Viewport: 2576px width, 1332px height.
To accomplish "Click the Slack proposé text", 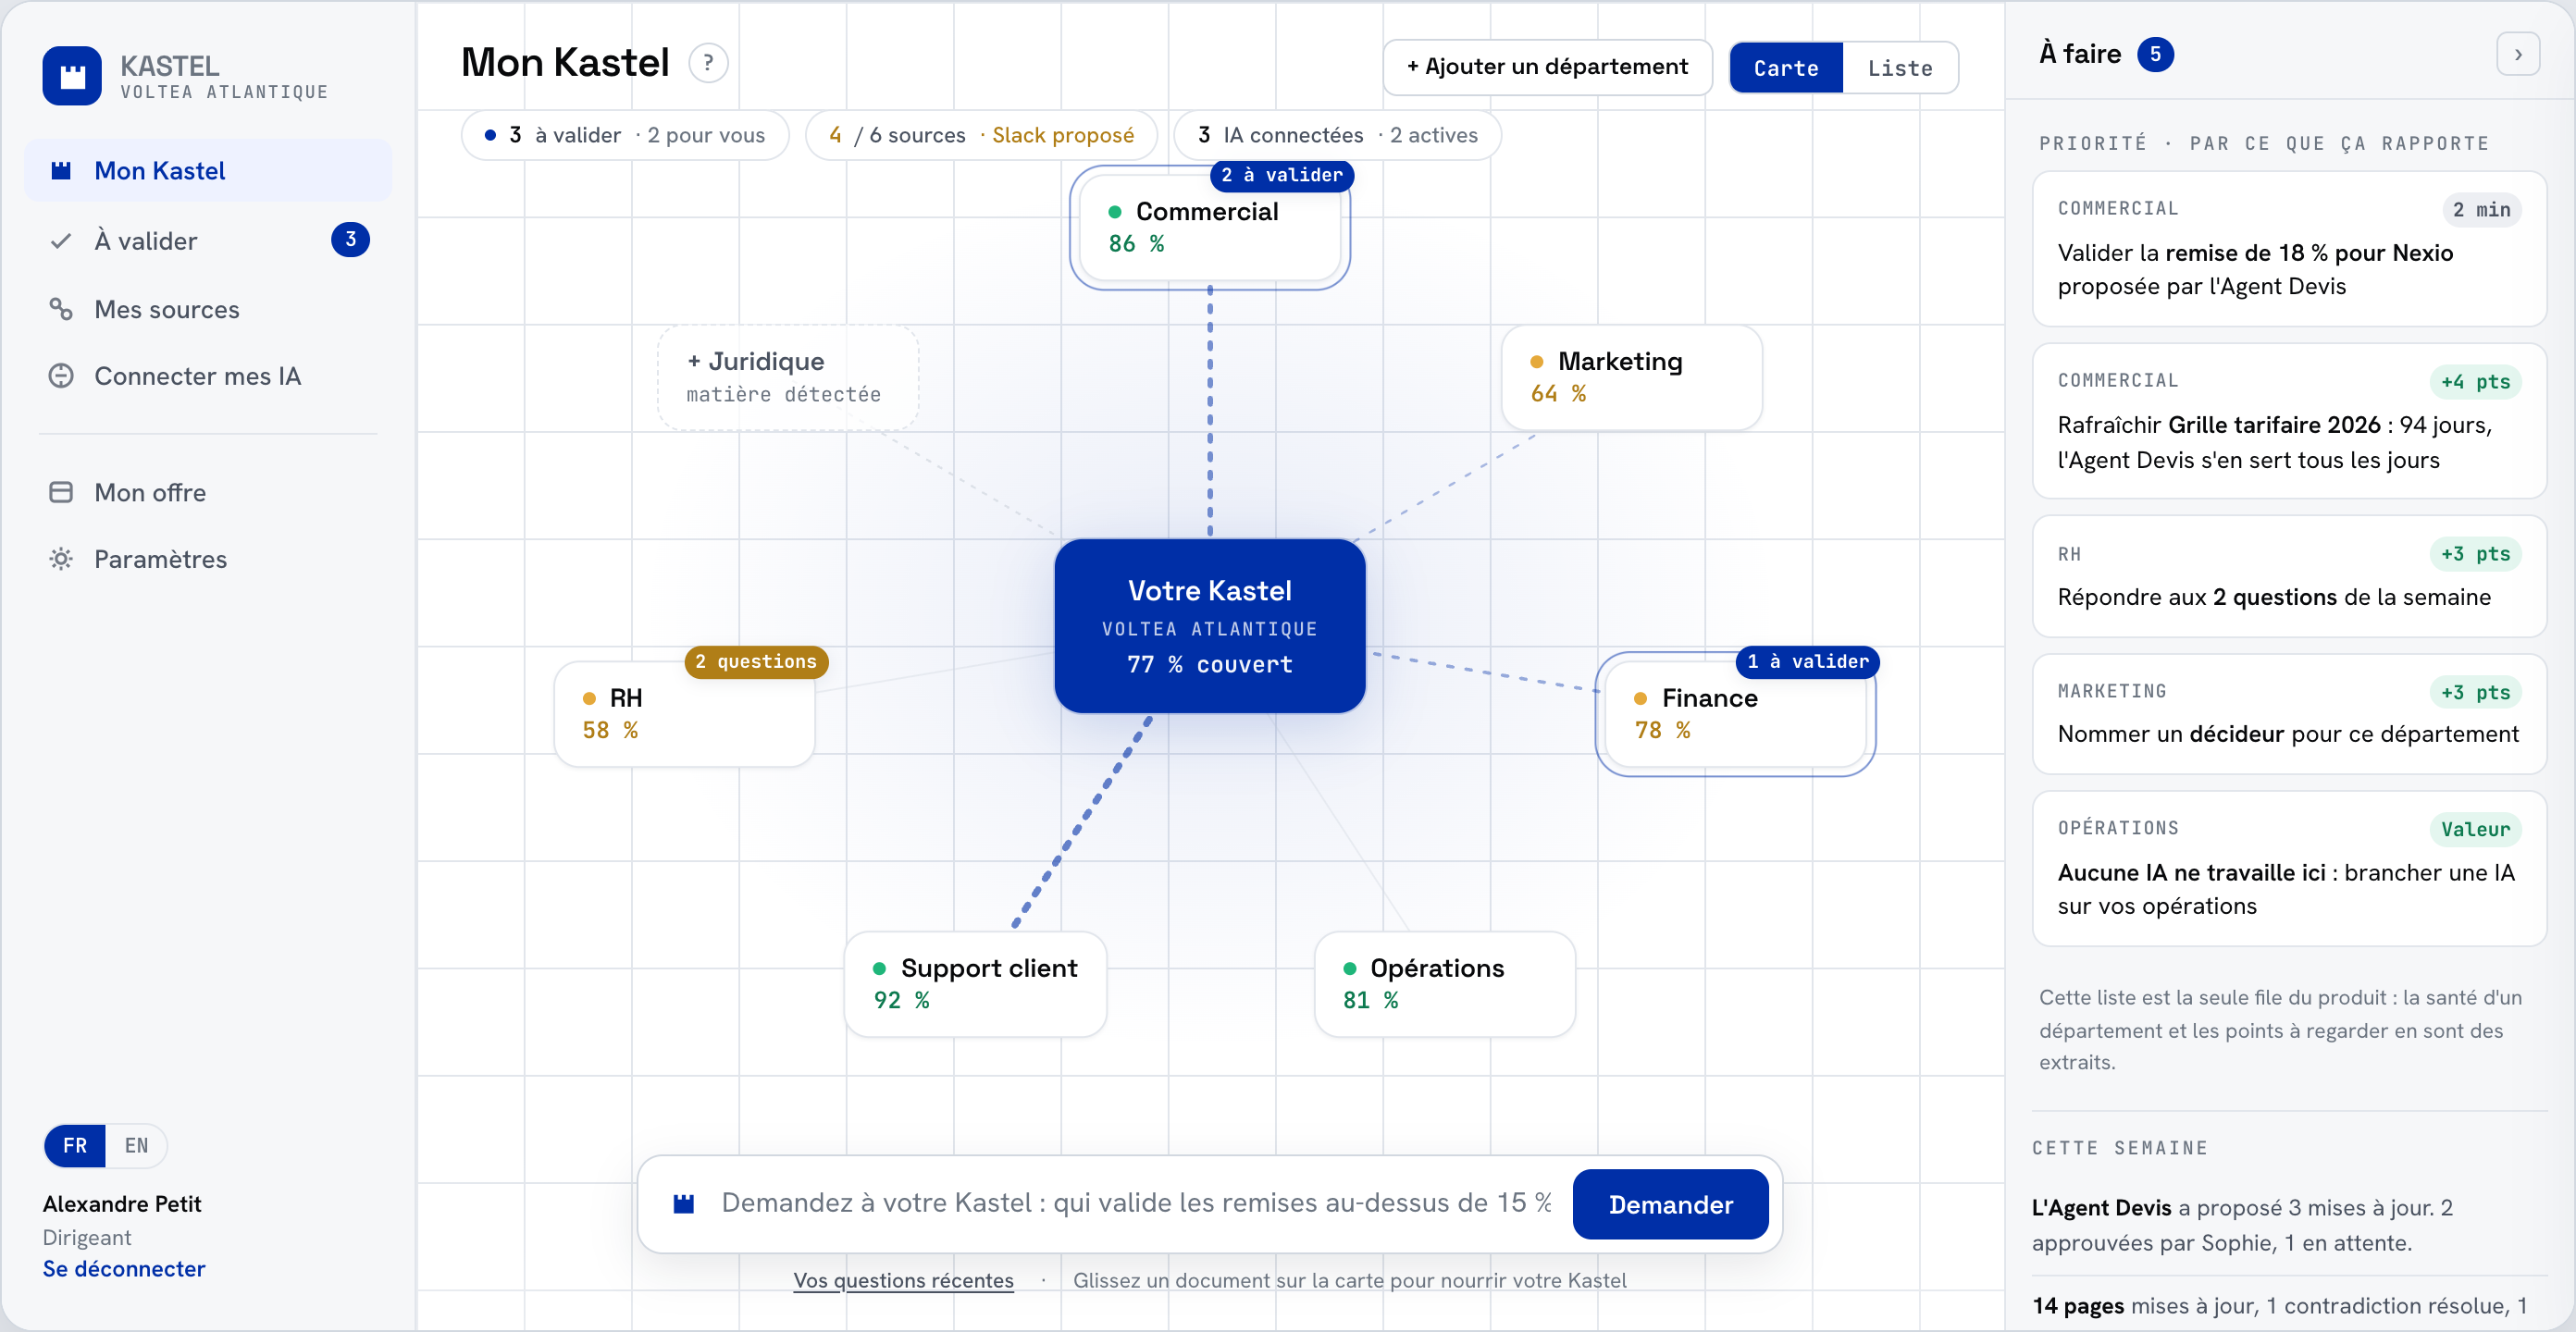I will pyautogui.click(x=1062, y=135).
